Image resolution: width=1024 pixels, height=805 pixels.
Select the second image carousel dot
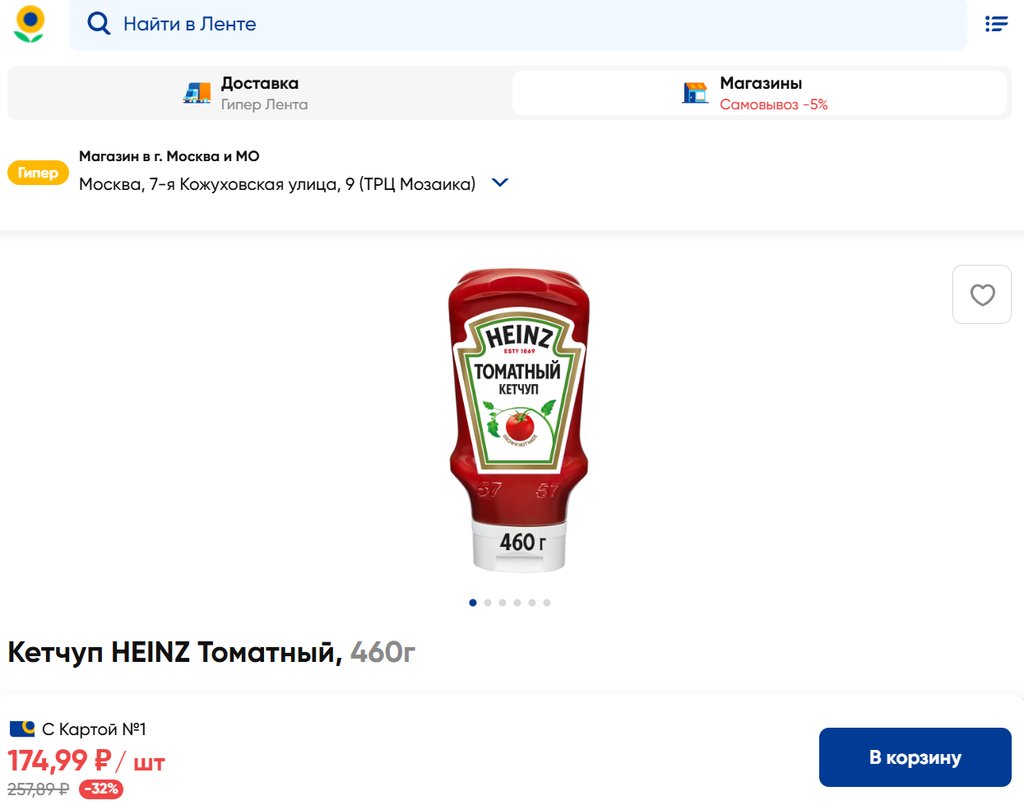[488, 603]
